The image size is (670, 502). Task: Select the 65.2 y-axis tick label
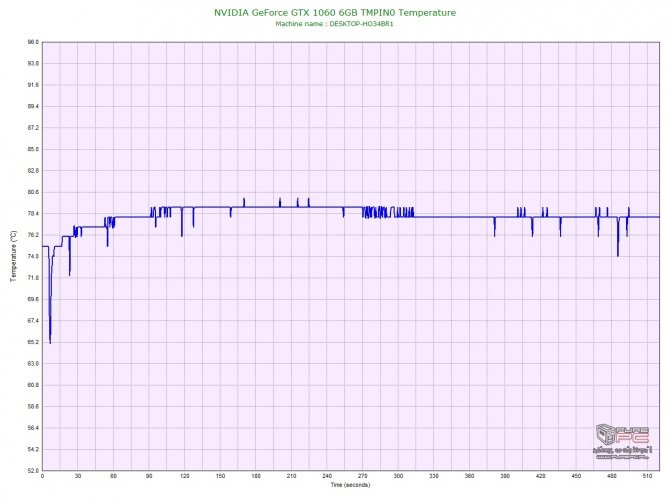point(33,342)
